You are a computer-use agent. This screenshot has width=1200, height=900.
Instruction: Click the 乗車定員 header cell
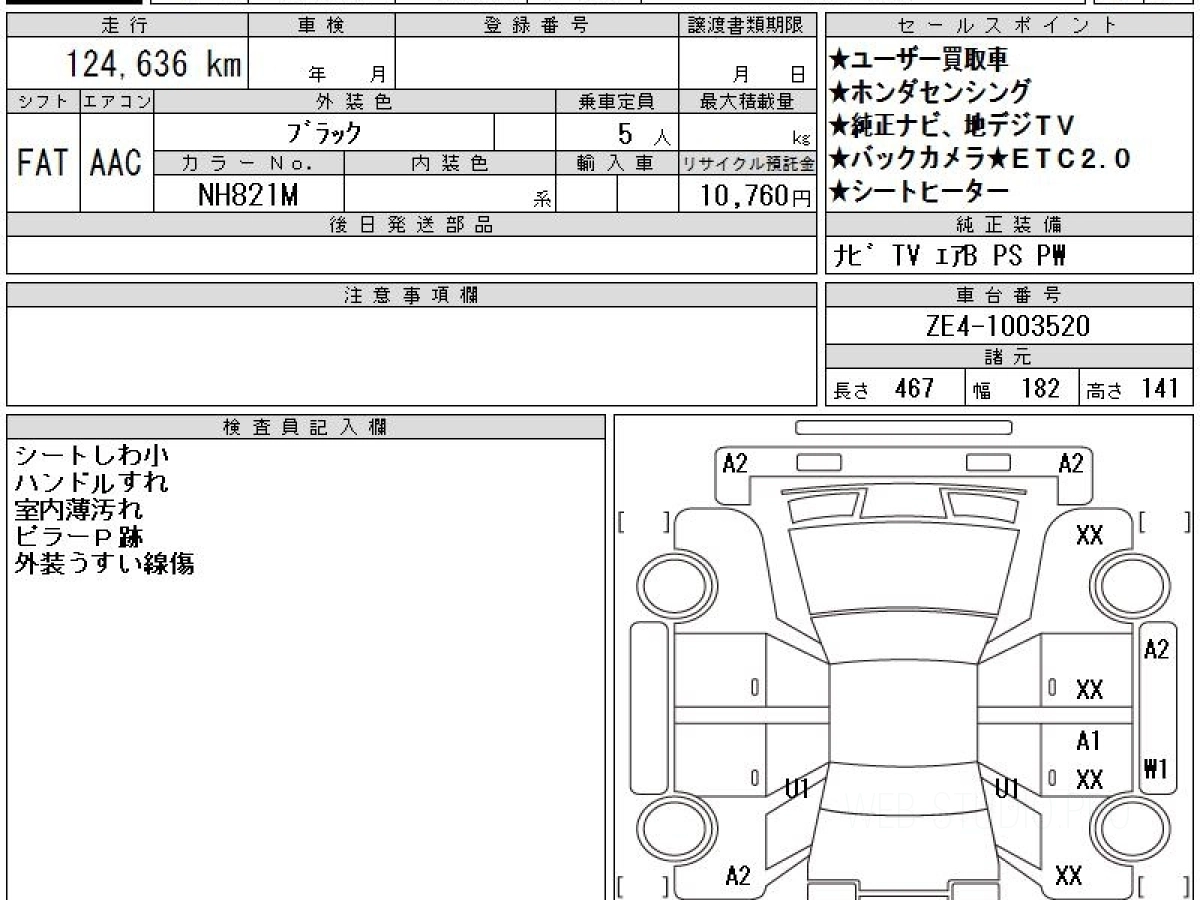(617, 101)
